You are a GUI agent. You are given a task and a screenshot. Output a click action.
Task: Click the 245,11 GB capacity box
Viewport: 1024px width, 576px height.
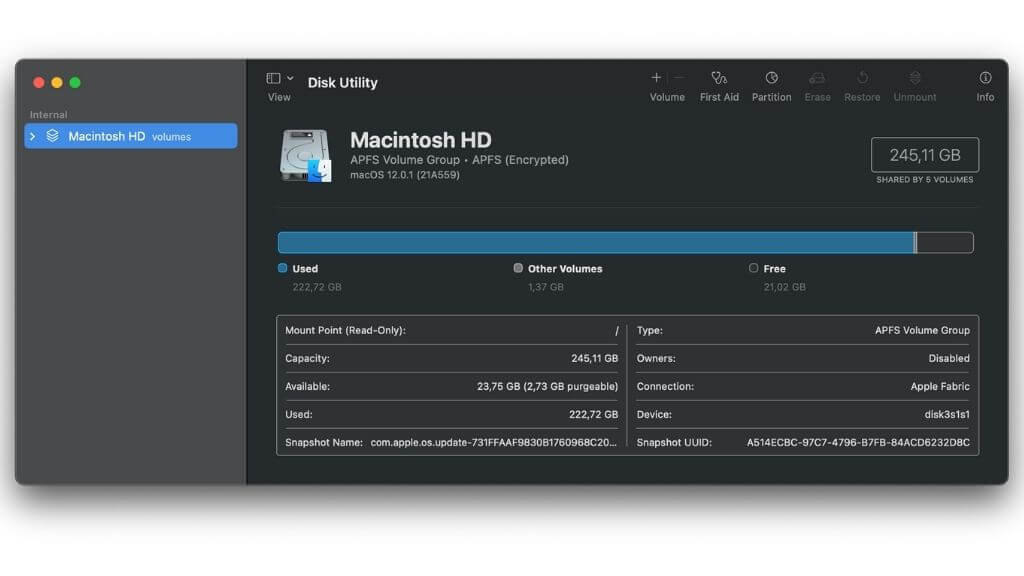click(925, 155)
